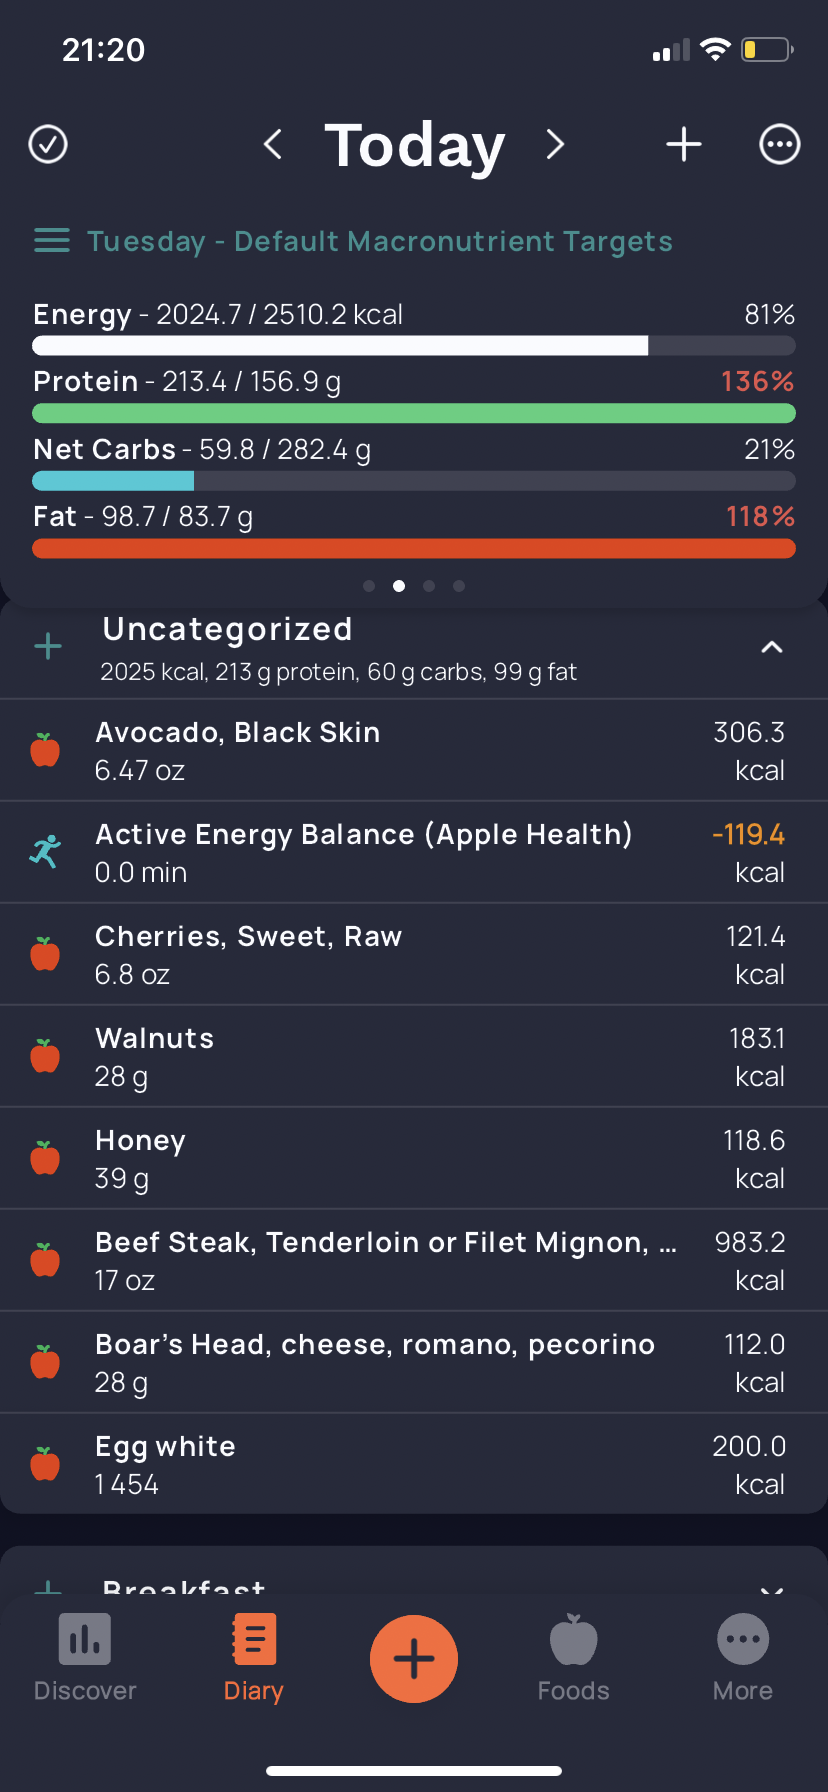Add food to Uncategorized with green plus

point(48,646)
